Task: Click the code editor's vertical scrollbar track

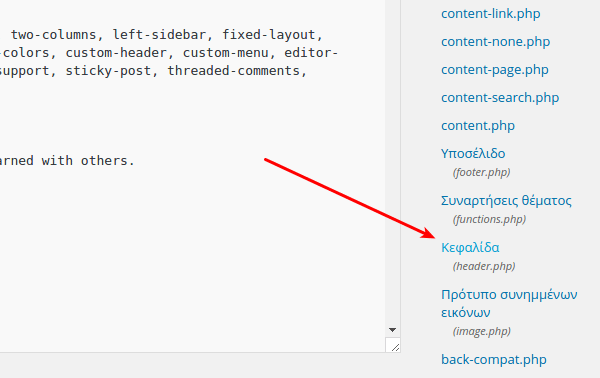Action: pyautogui.click(x=392, y=161)
